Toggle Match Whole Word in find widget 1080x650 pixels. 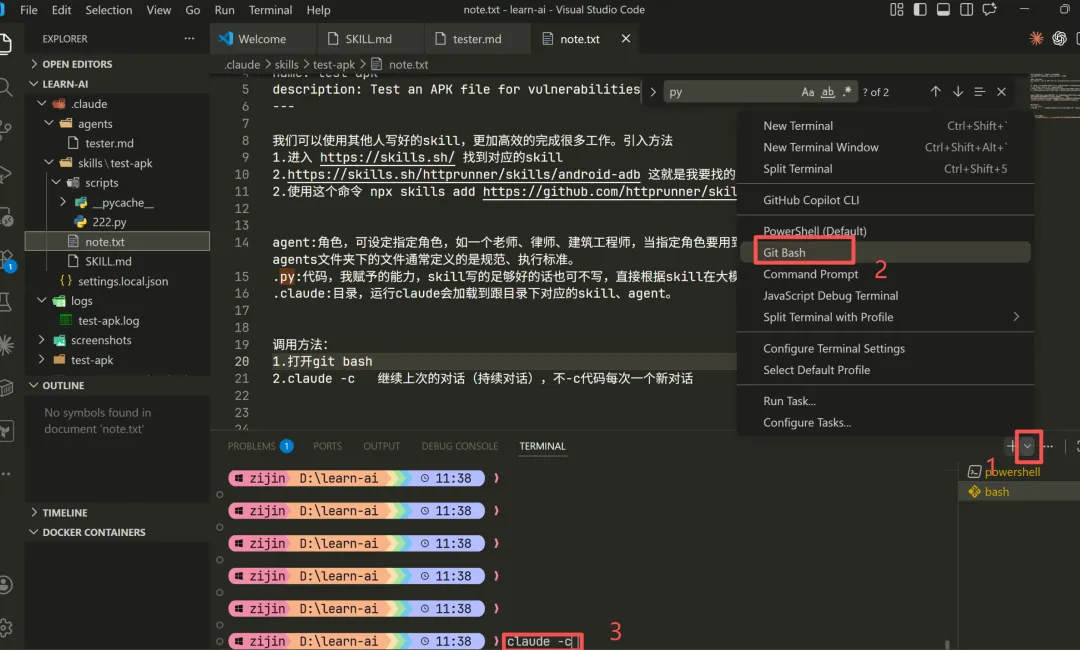(828, 92)
